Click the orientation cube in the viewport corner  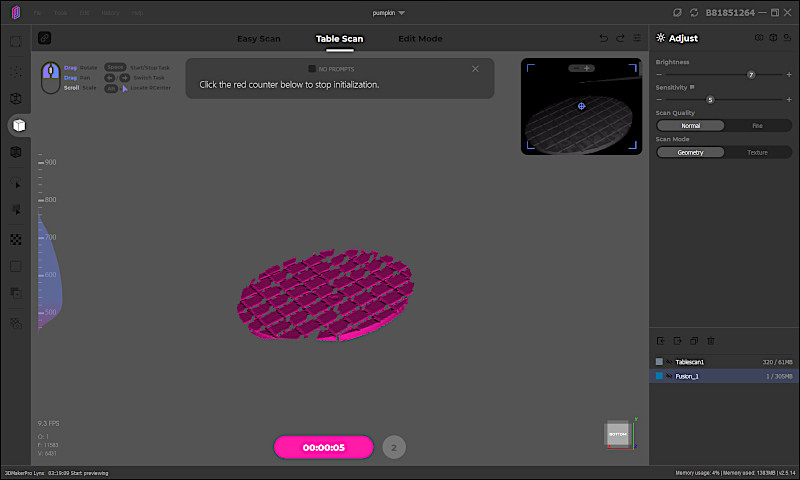618,434
